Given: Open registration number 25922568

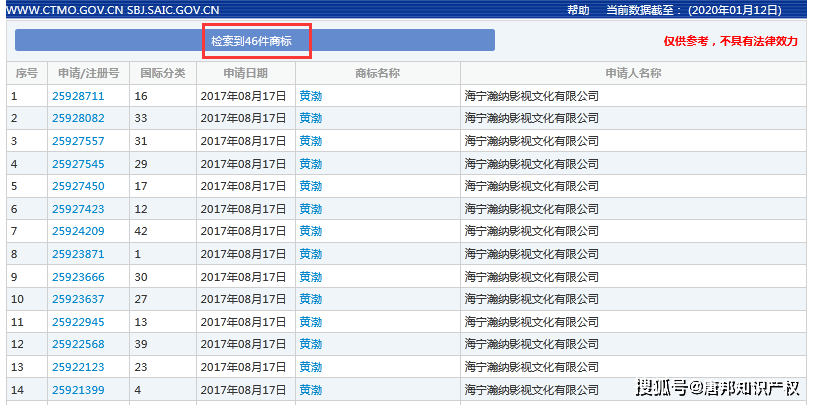Looking at the screenshot, I should [x=78, y=344].
